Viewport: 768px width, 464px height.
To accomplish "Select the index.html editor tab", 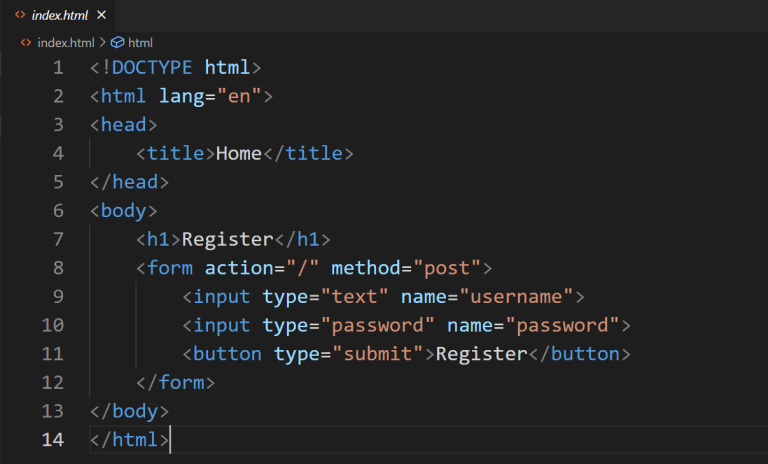I will 58,16.
